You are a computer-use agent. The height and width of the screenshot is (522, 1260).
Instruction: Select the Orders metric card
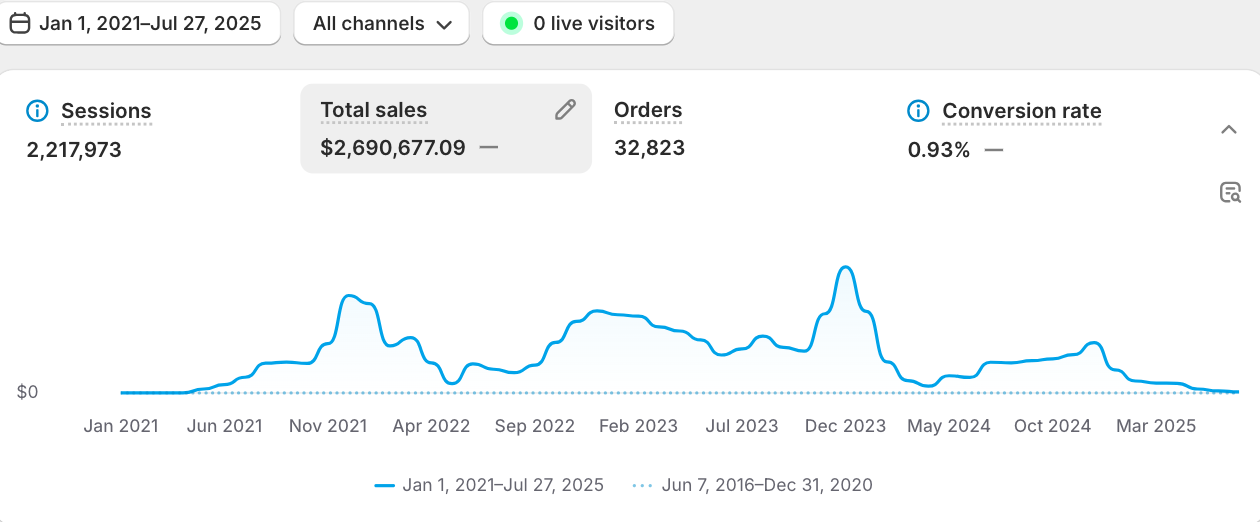tap(741, 129)
